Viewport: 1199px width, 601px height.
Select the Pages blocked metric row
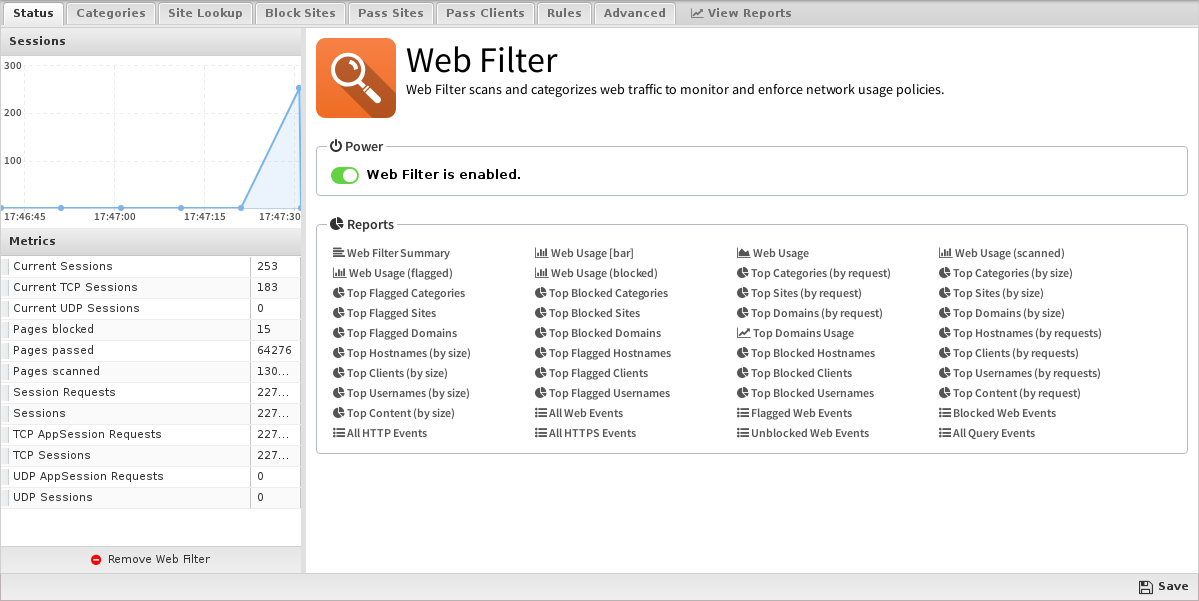click(x=151, y=330)
